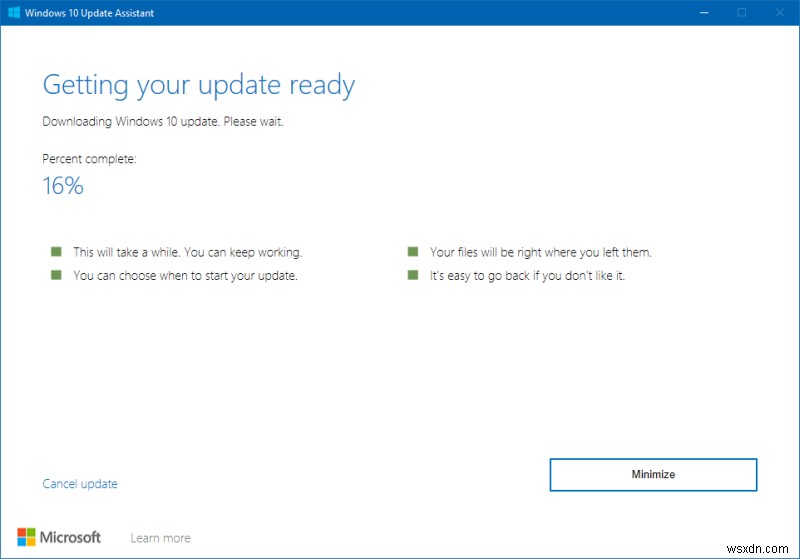Click the "Getting your update ready" heading
This screenshot has width=800, height=559.
click(x=198, y=85)
